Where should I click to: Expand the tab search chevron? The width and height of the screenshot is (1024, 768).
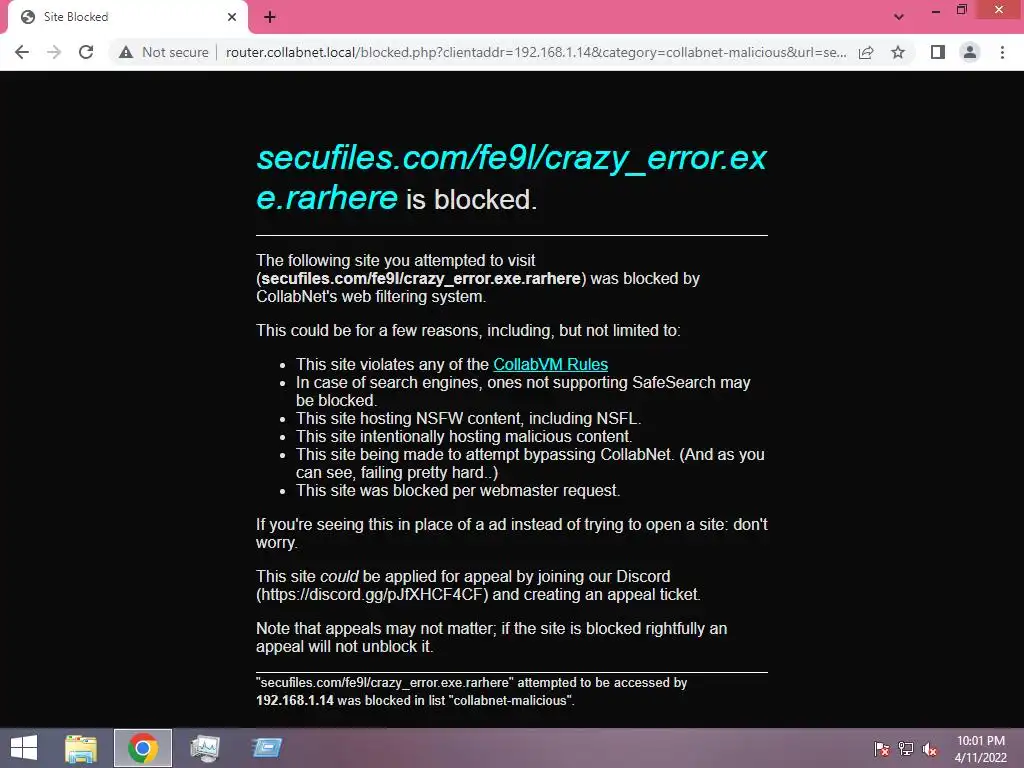tap(899, 17)
